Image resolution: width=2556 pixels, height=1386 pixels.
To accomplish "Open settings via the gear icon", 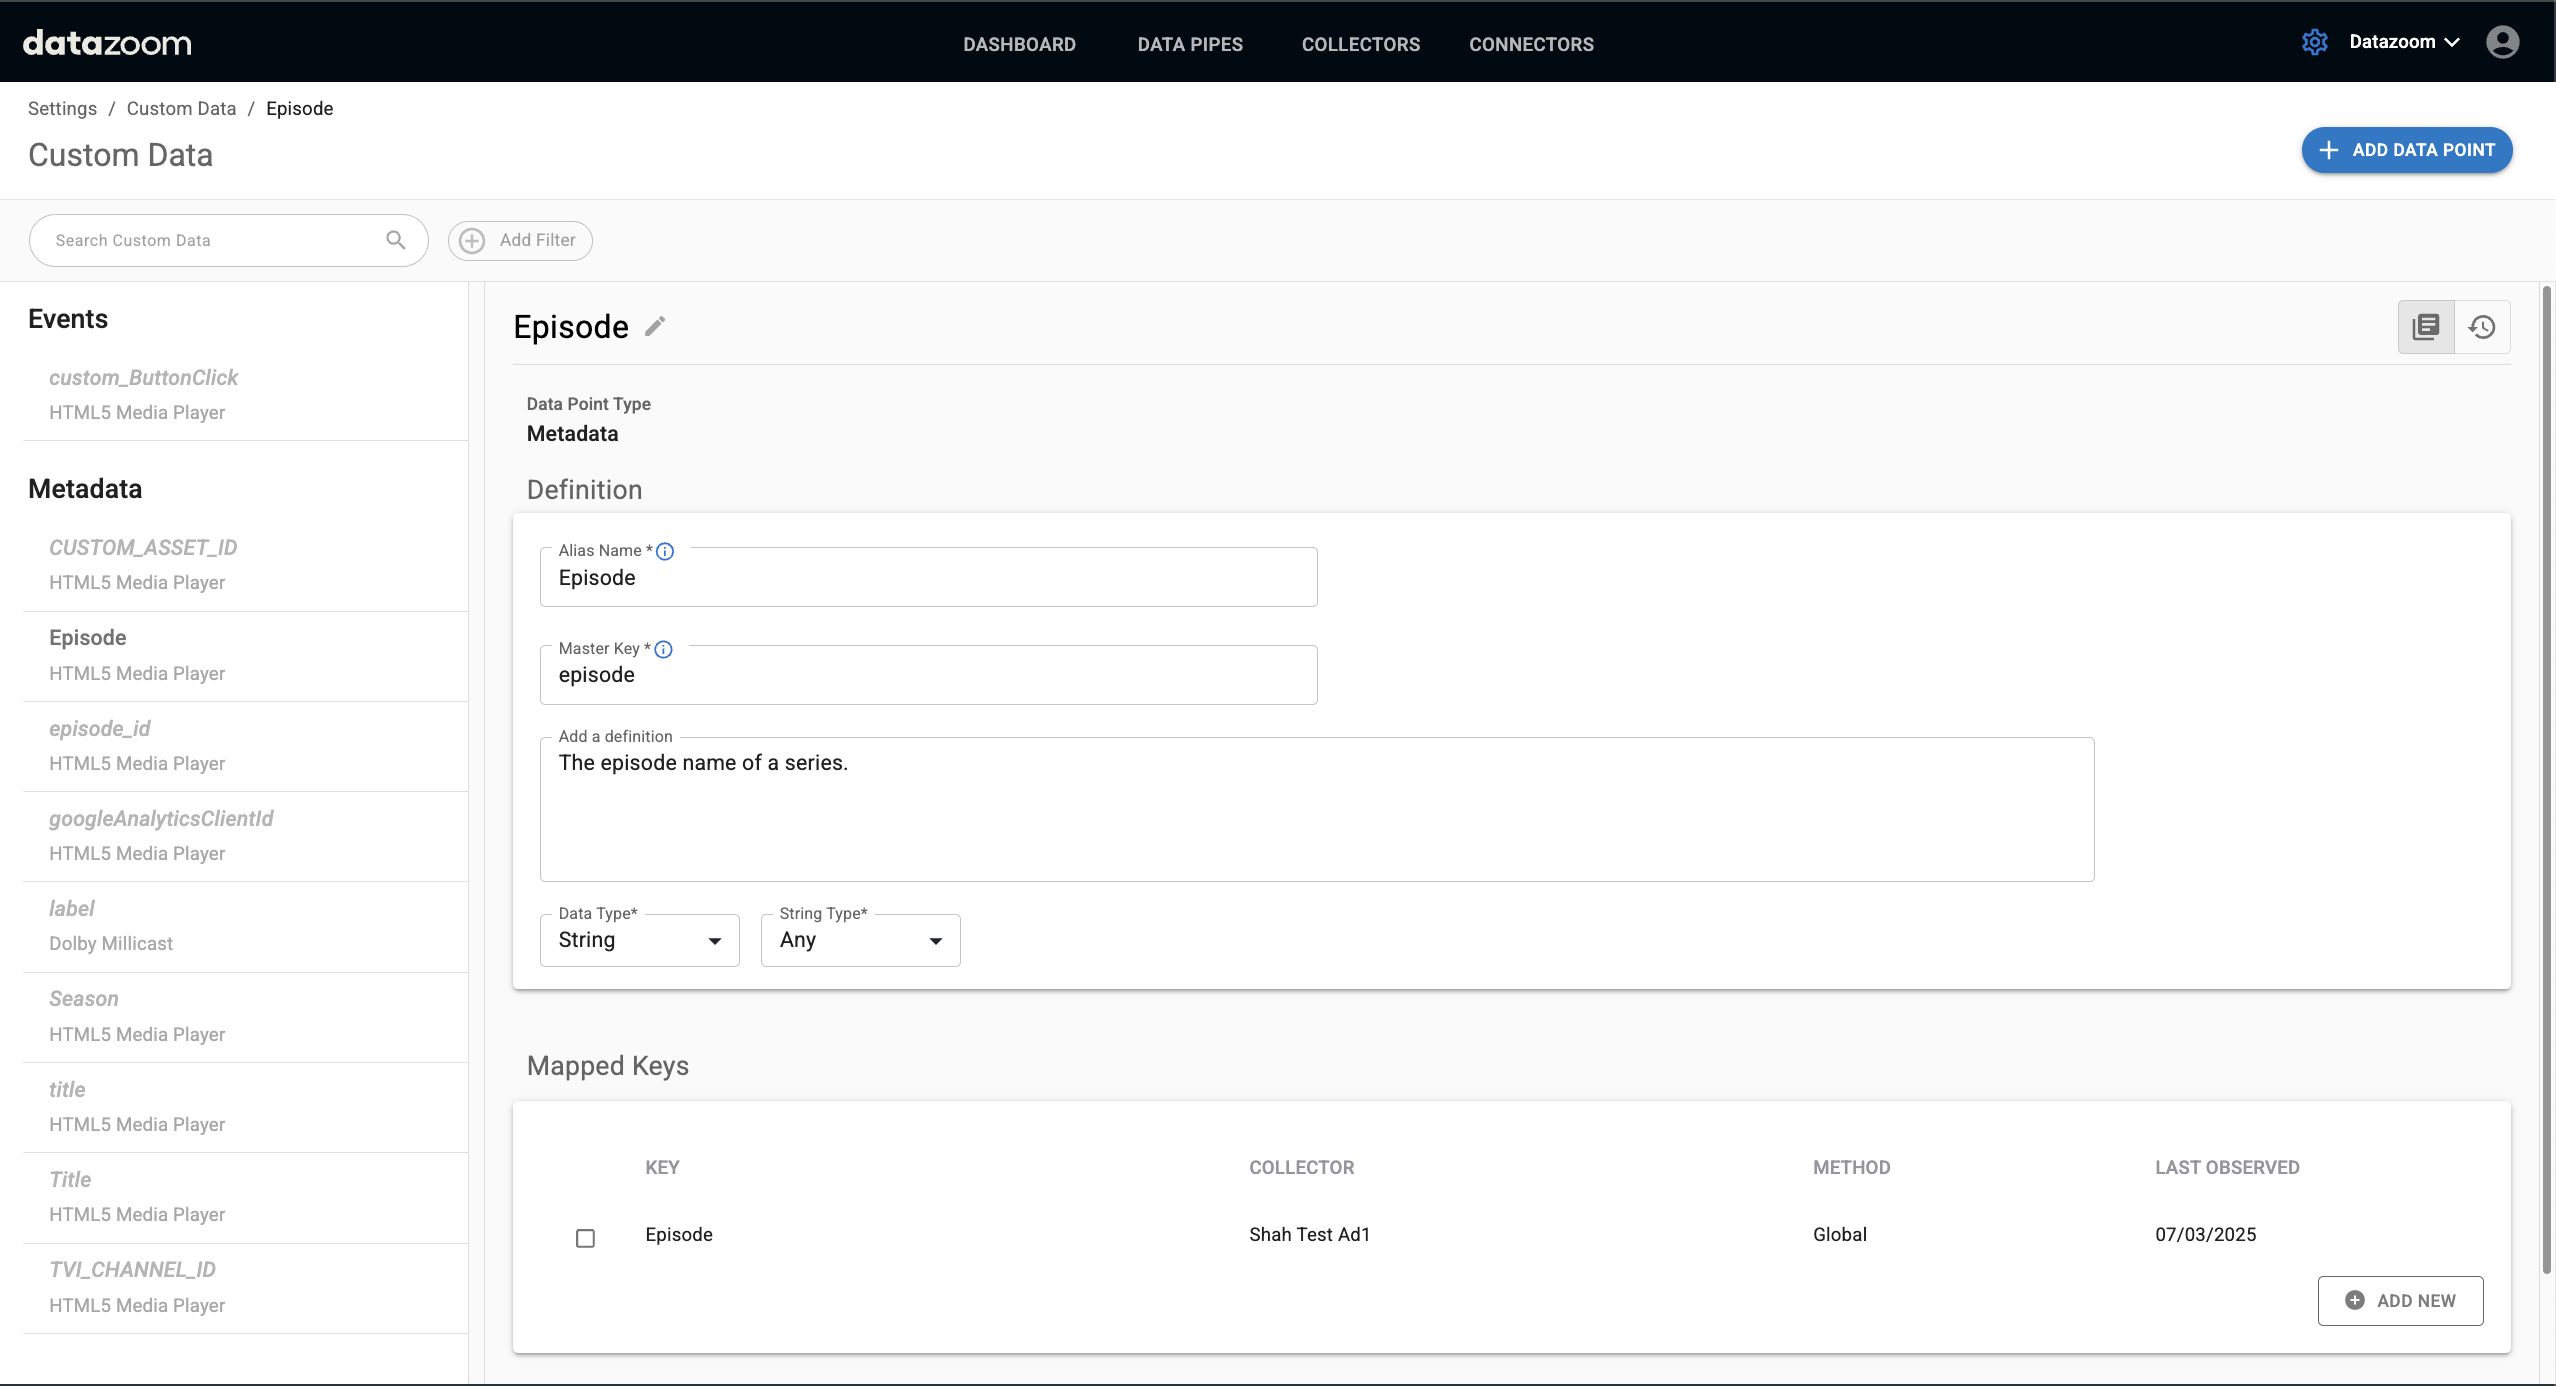I will tap(2314, 42).
